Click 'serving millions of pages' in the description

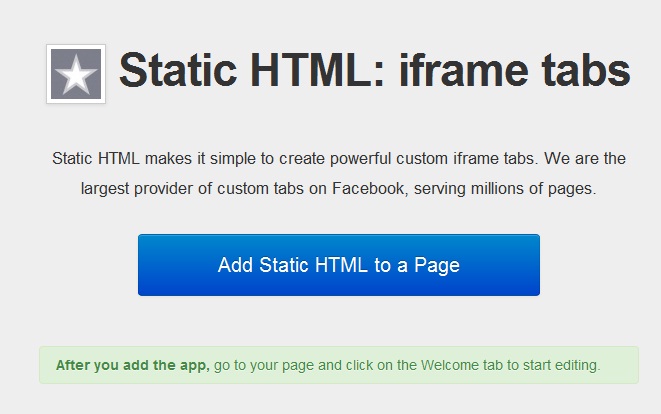point(503,188)
